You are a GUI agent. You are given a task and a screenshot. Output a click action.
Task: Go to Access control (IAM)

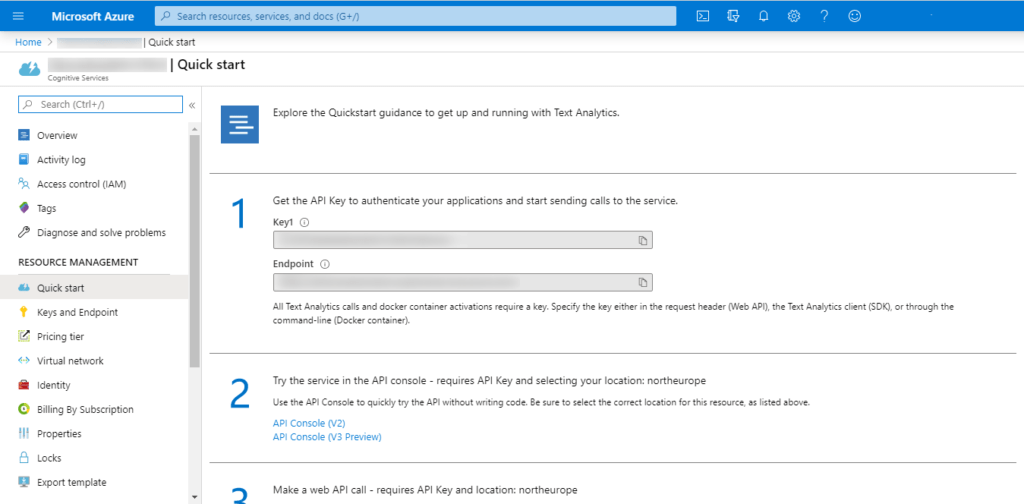point(81,184)
